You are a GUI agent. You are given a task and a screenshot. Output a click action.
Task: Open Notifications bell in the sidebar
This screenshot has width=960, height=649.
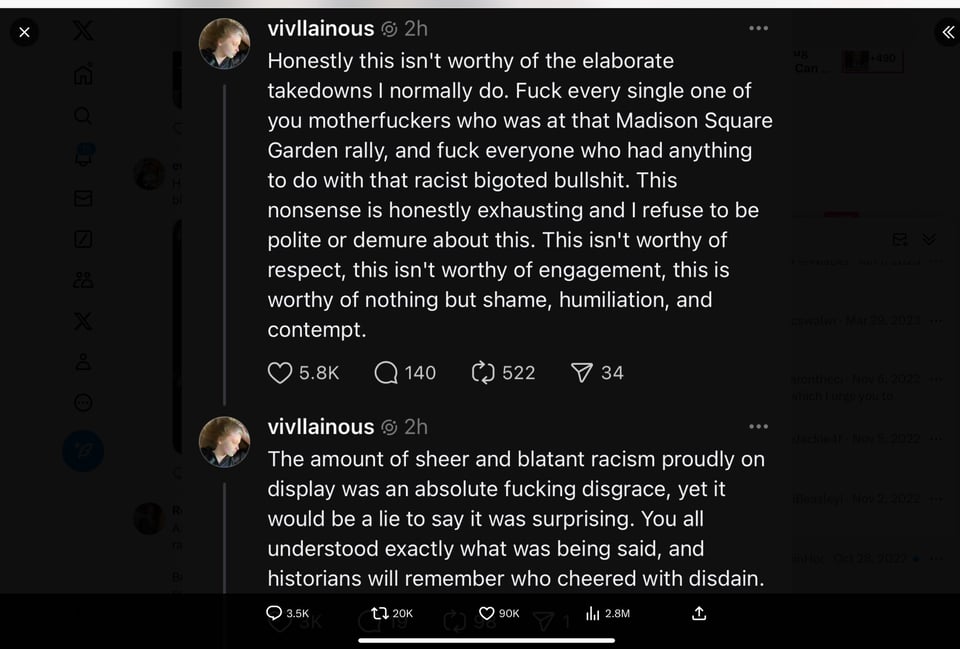[x=83, y=157]
